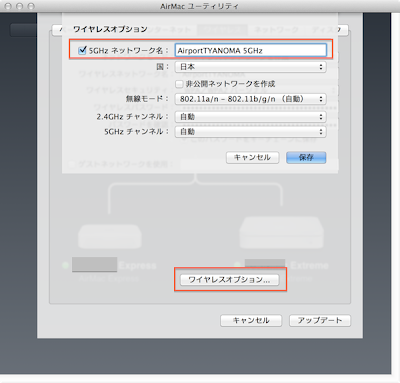Click the dimmed ゲストネットワークを使用 checkbox
Viewport: 400px width, 383px height.
coord(71,164)
